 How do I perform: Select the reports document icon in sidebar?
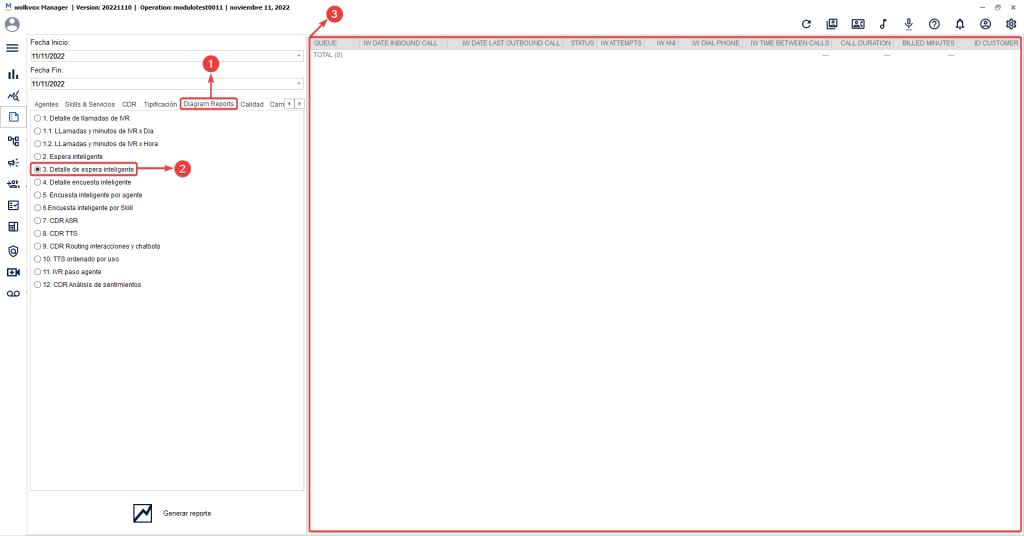[13, 117]
